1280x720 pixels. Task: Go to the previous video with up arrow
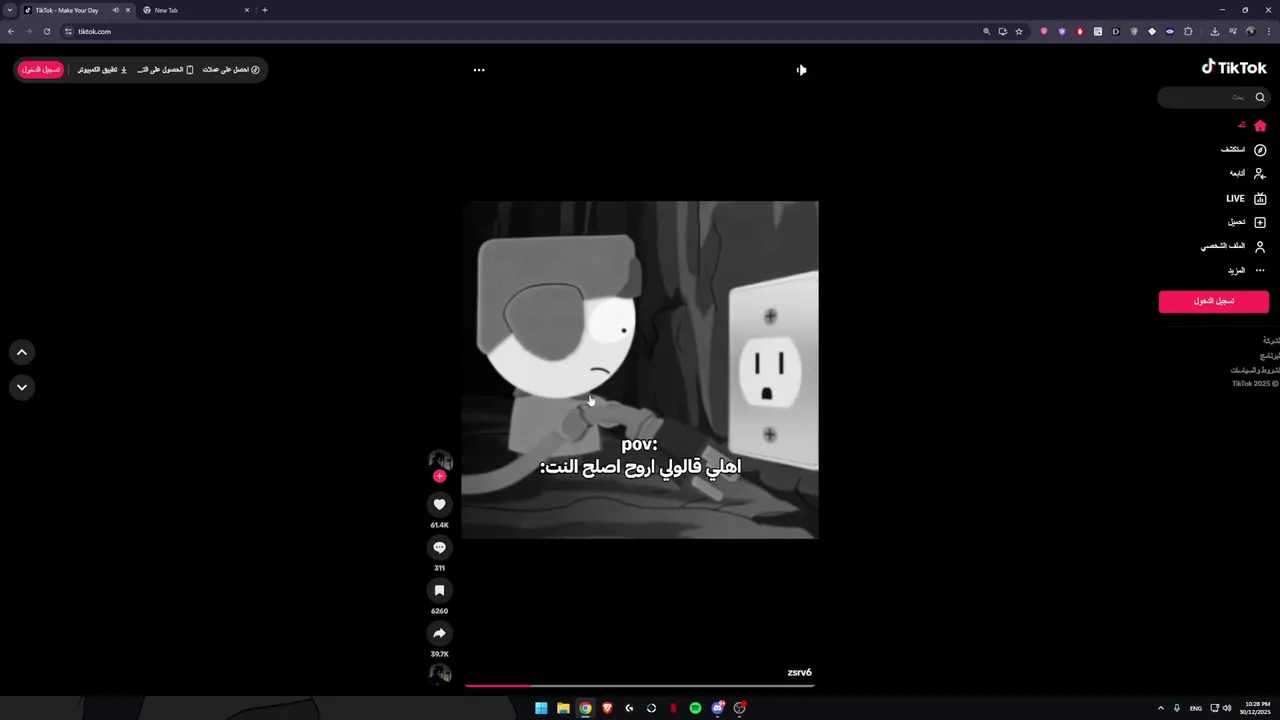pyautogui.click(x=22, y=352)
